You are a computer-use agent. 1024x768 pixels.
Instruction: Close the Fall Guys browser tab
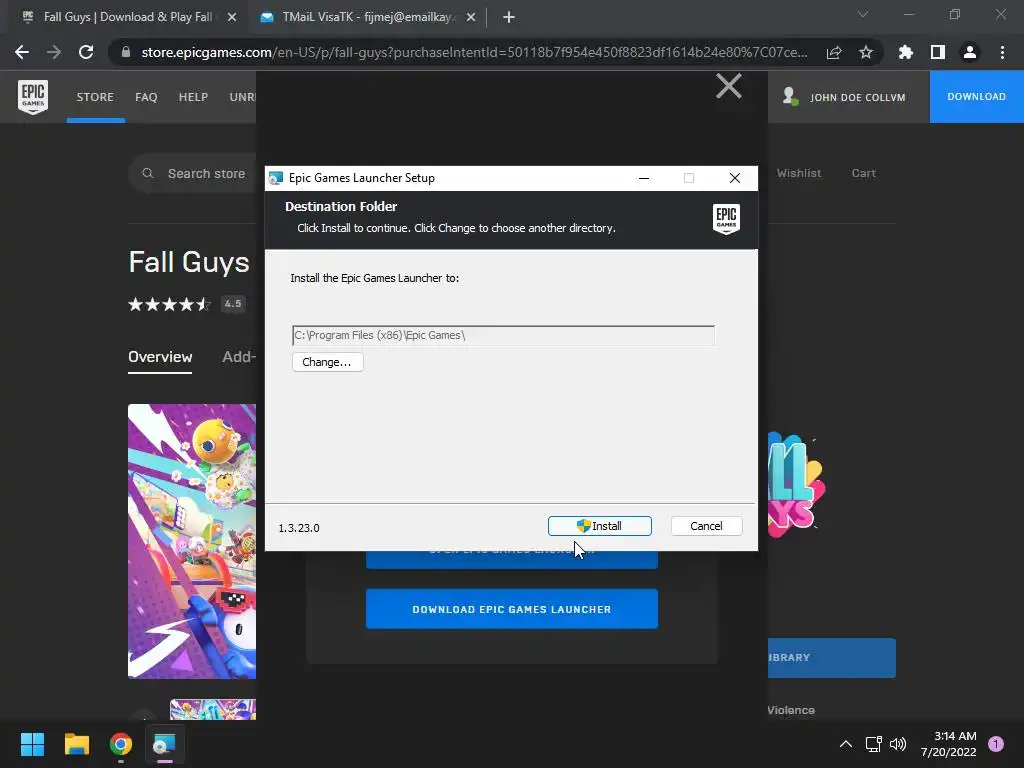click(232, 17)
